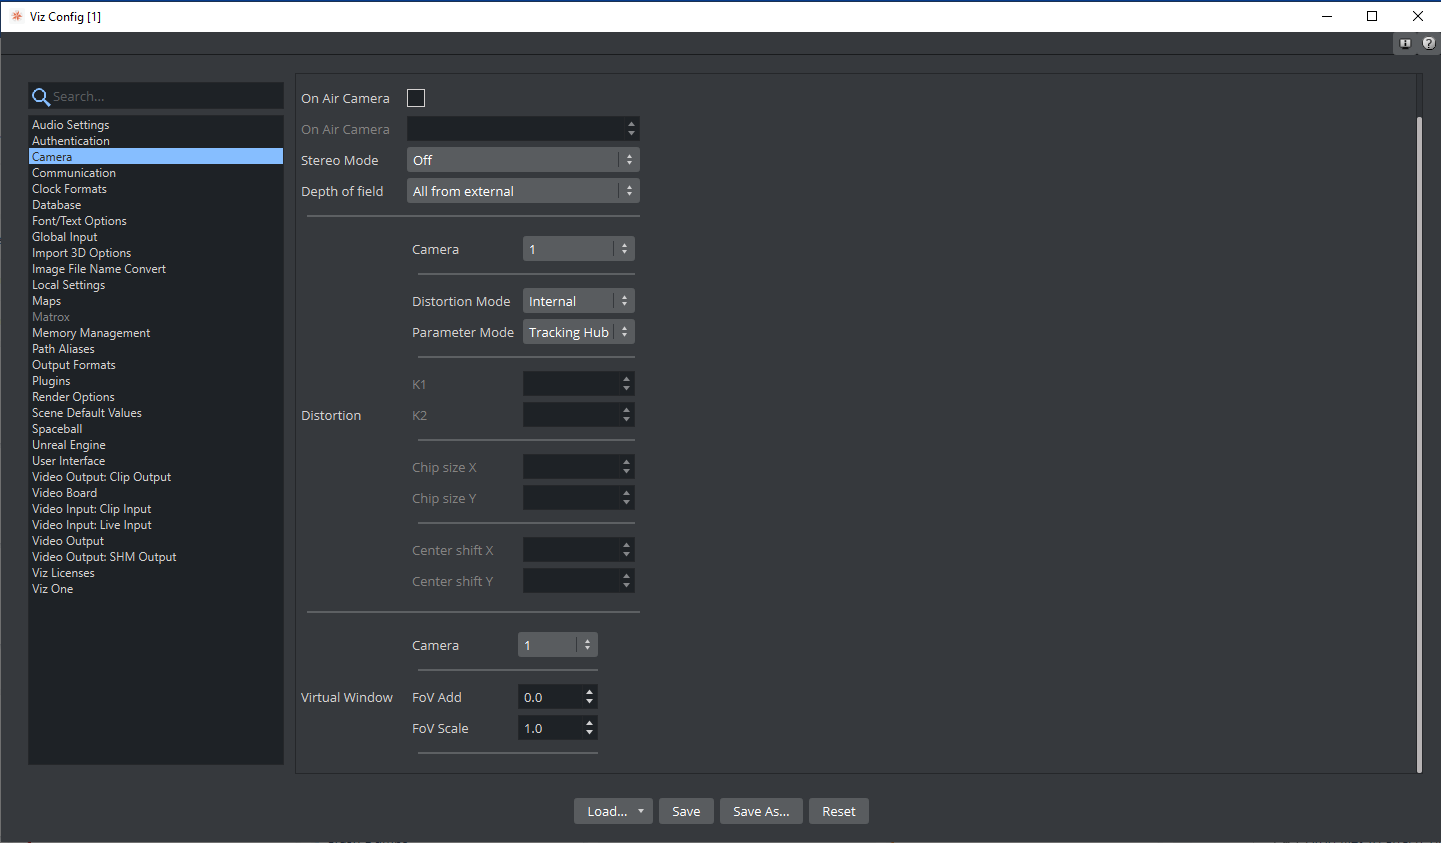
Task: Open help with the question mark icon
Action: click(x=1429, y=43)
